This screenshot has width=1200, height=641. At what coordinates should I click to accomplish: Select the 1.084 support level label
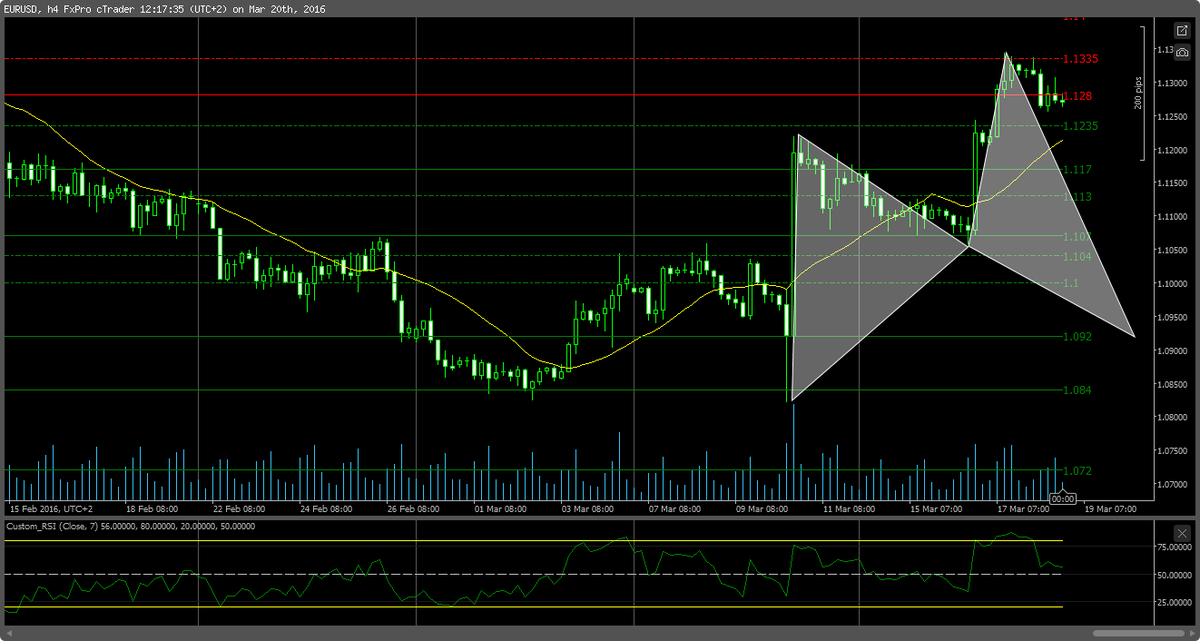click(1076, 390)
